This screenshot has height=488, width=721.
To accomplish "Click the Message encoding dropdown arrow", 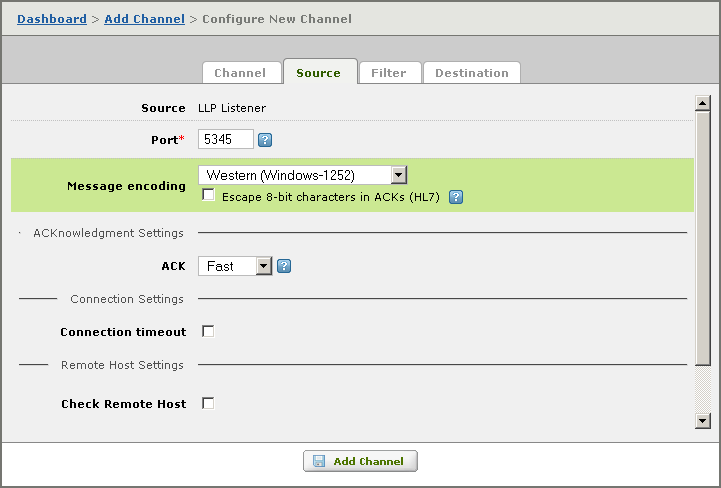I will pyautogui.click(x=399, y=175).
